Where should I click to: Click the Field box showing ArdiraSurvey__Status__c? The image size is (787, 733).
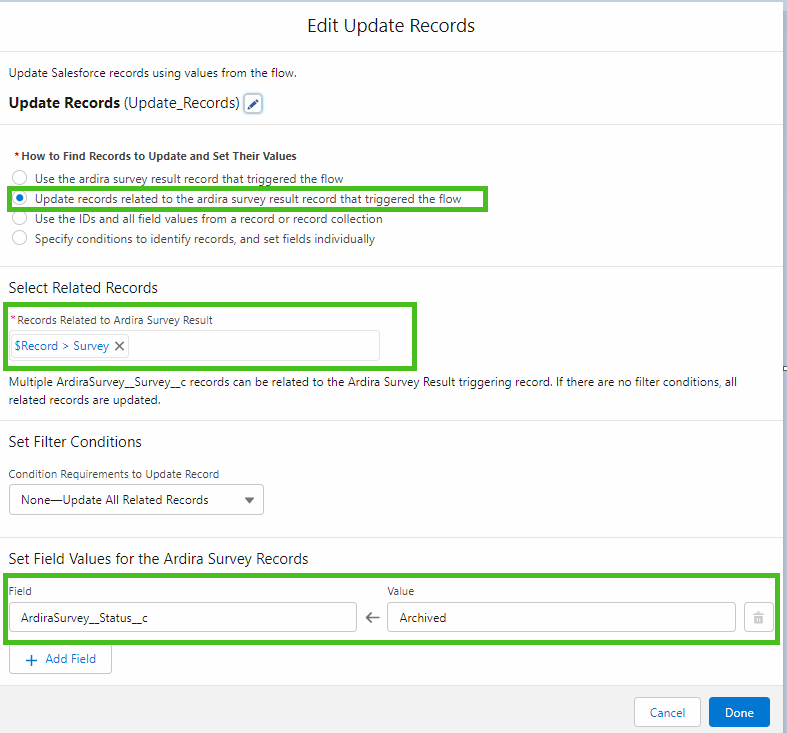click(182, 618)
